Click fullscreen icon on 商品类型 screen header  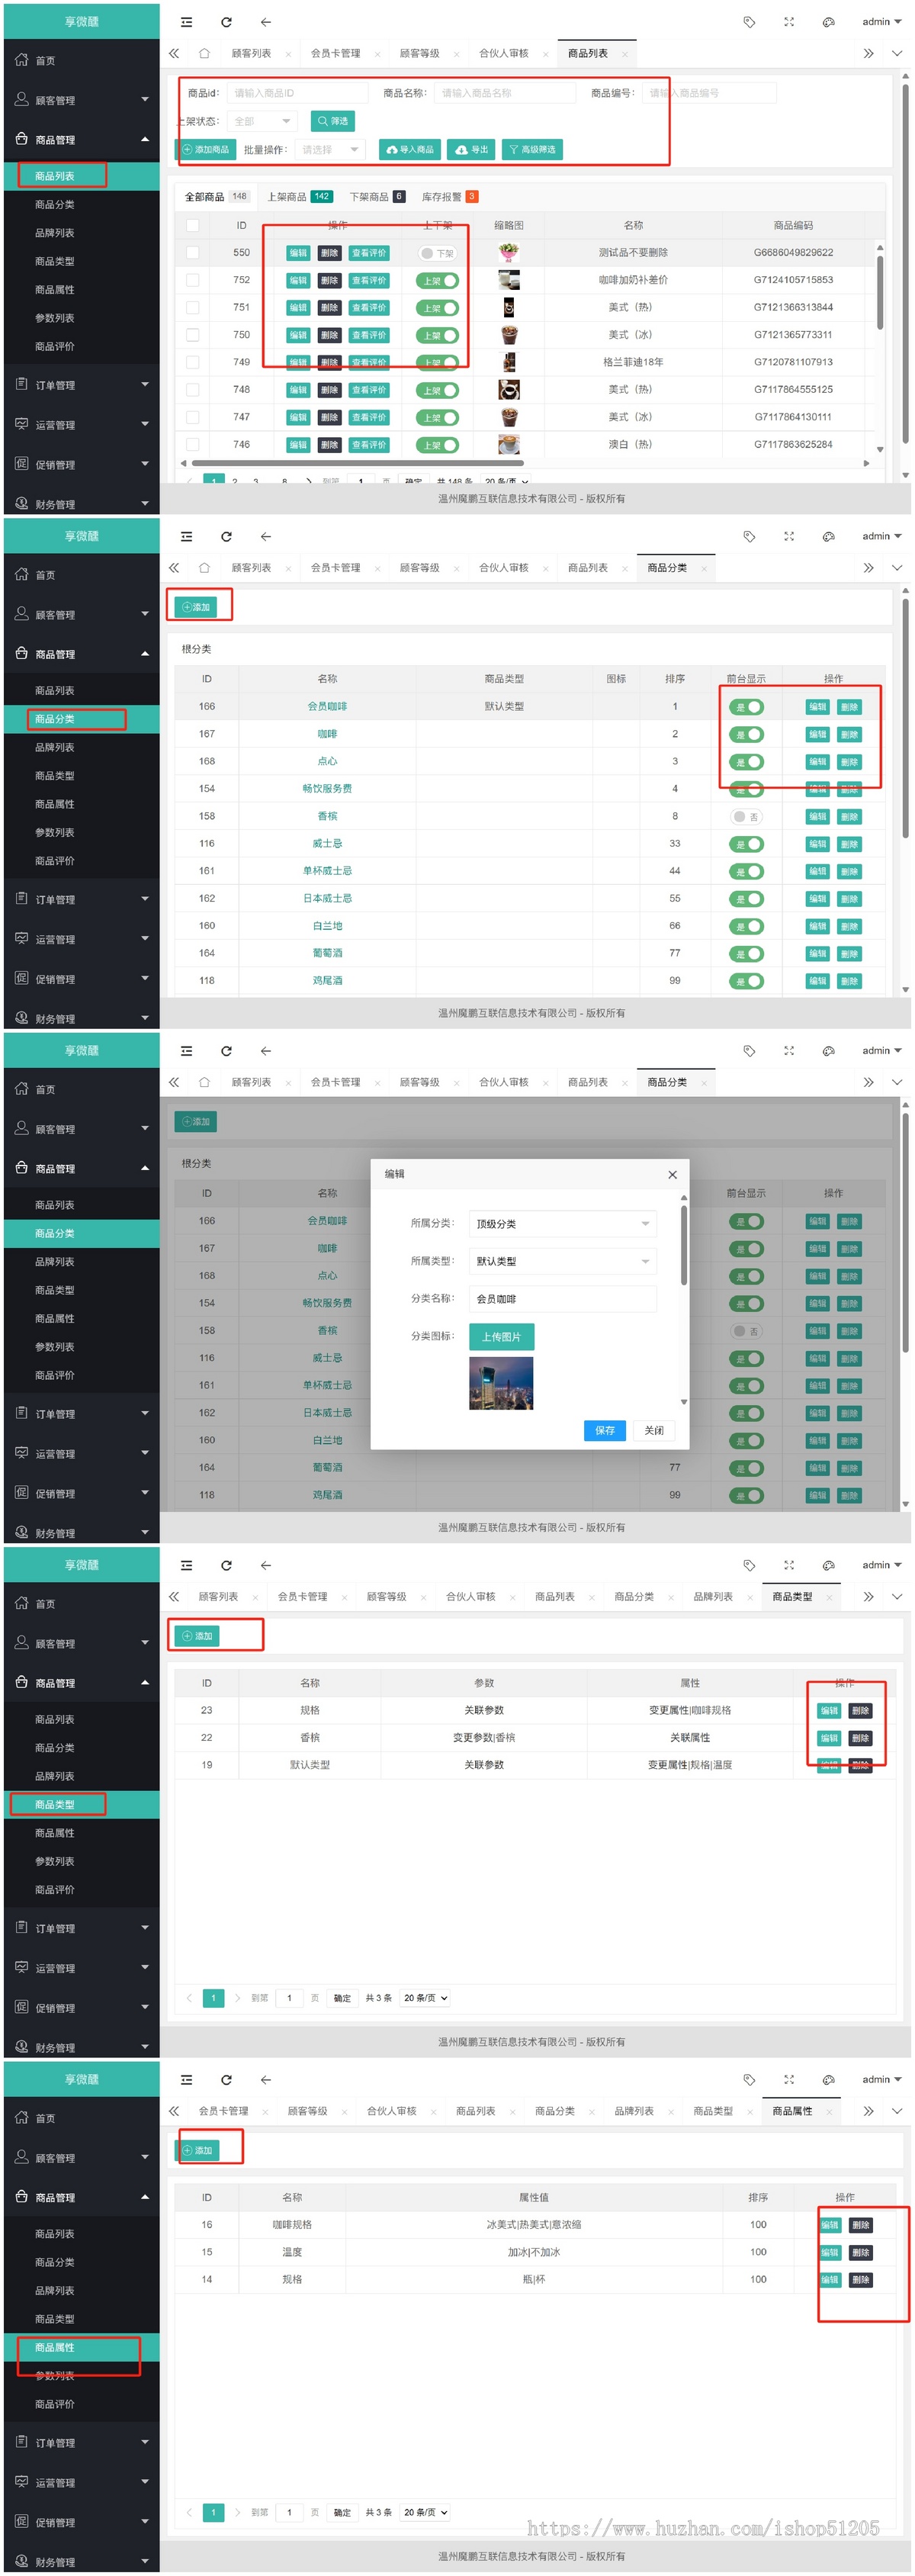point(789,1565)
